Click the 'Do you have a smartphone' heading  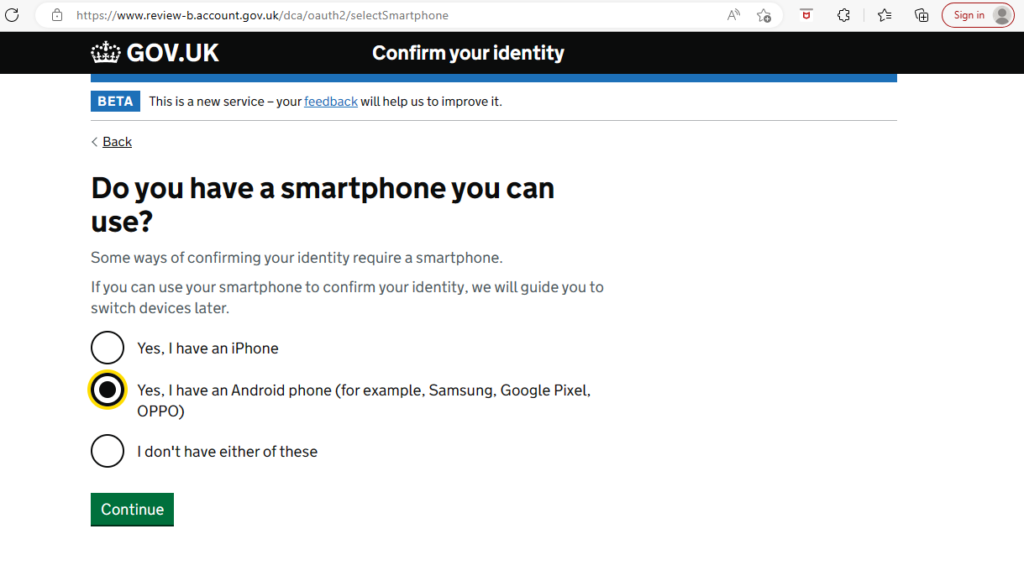coord(323,204)
